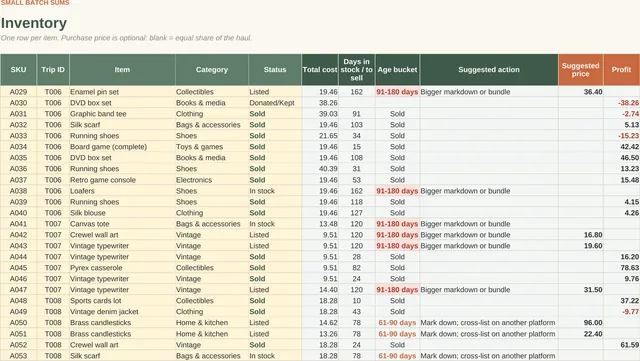The image size is (640, 361).
Task: Click the Donated/Kept status cell
Action: [x=275, y=103]
